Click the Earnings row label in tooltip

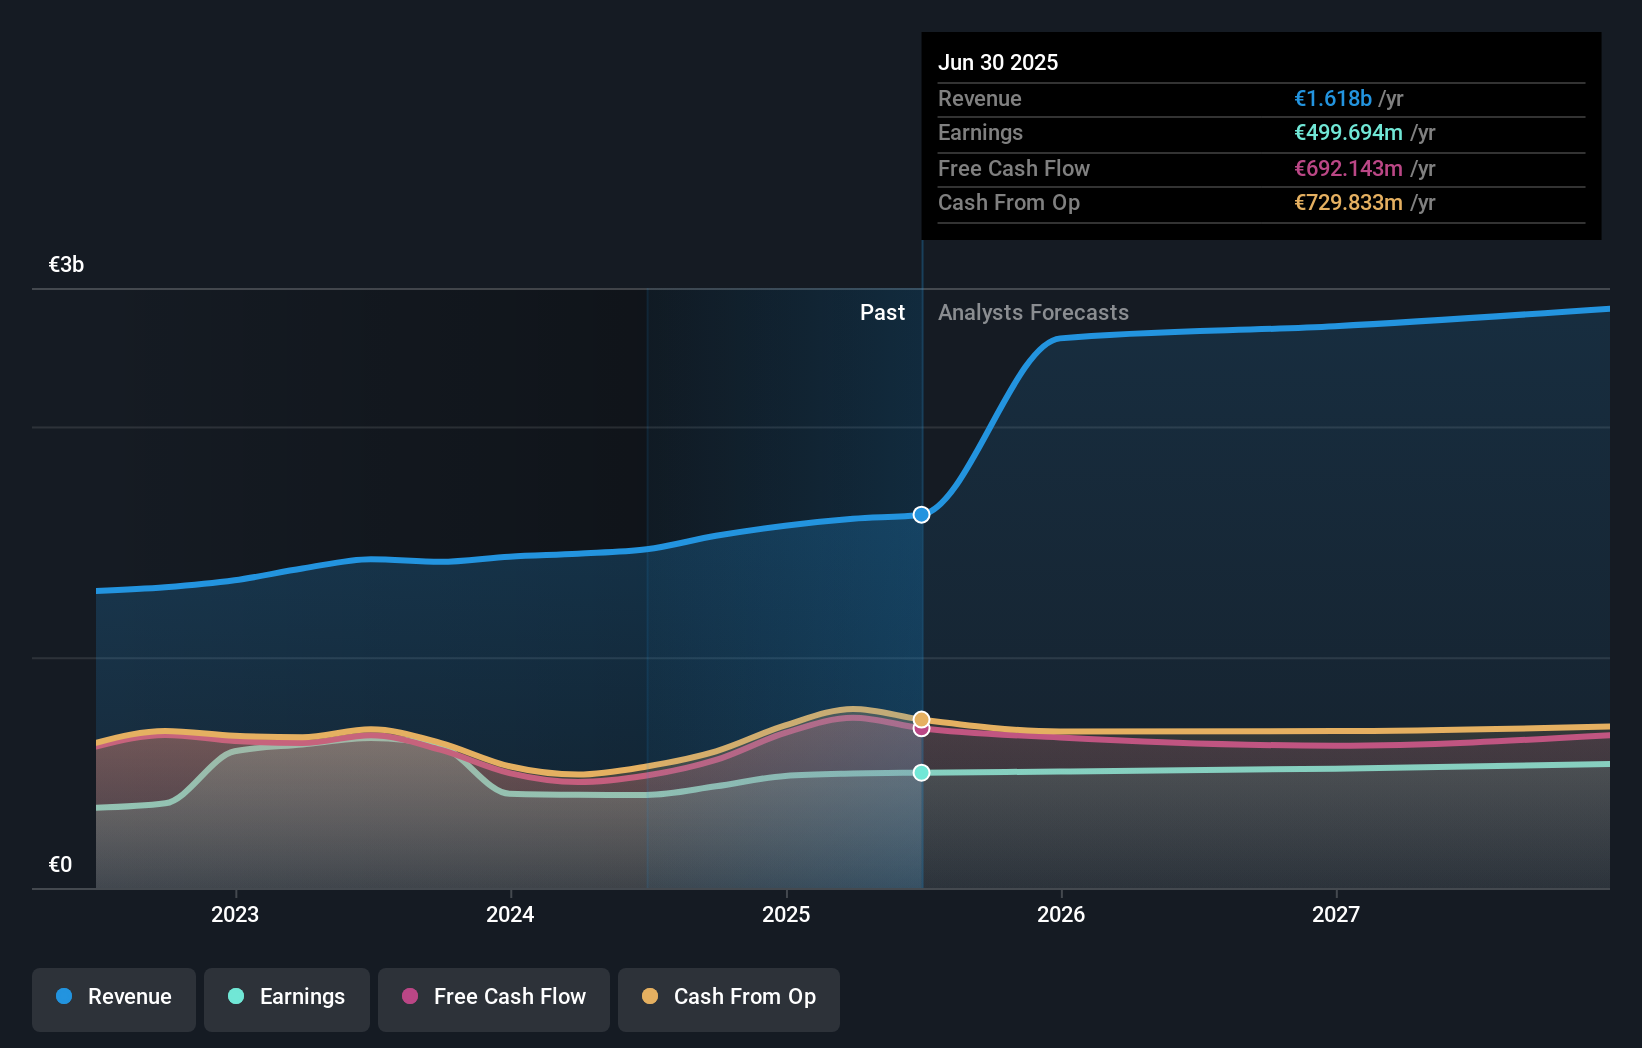(981, 132)
